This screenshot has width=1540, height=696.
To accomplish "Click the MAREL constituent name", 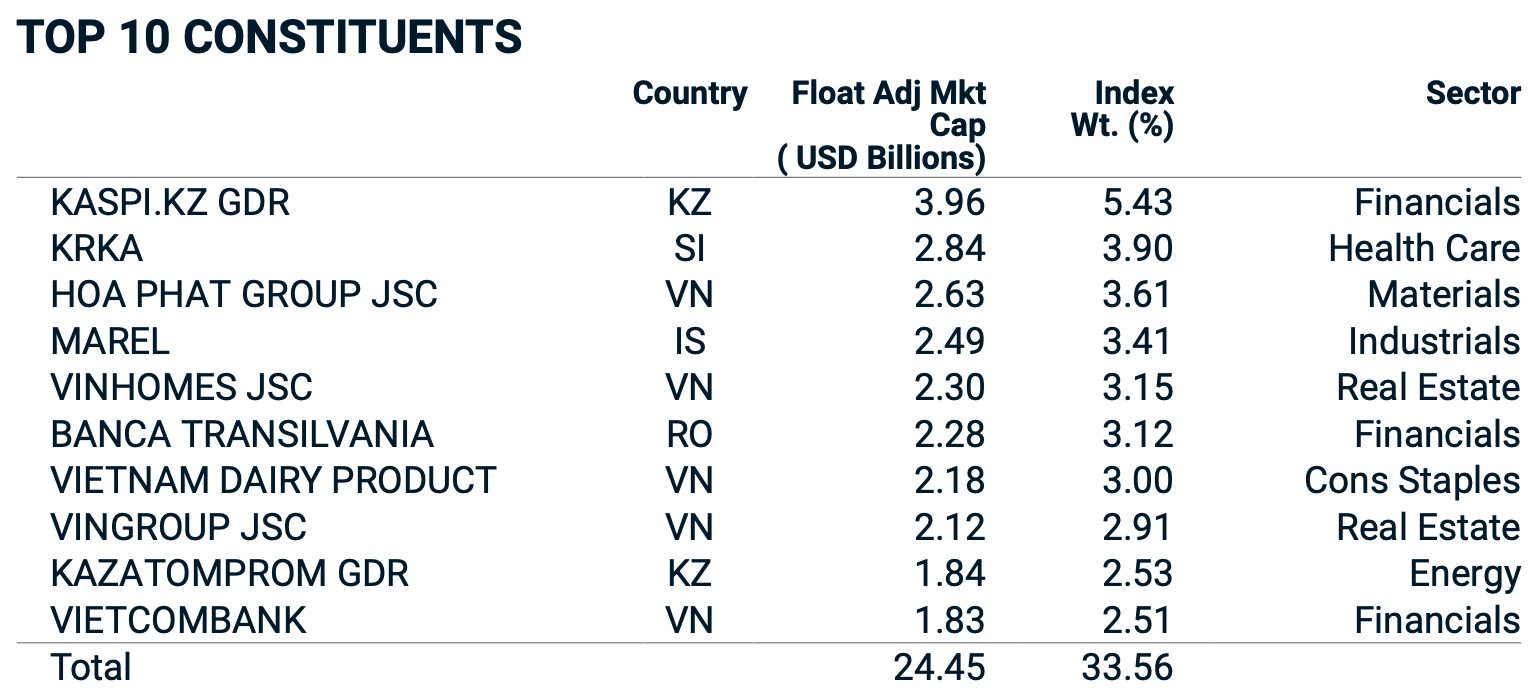I will [110, 341].
